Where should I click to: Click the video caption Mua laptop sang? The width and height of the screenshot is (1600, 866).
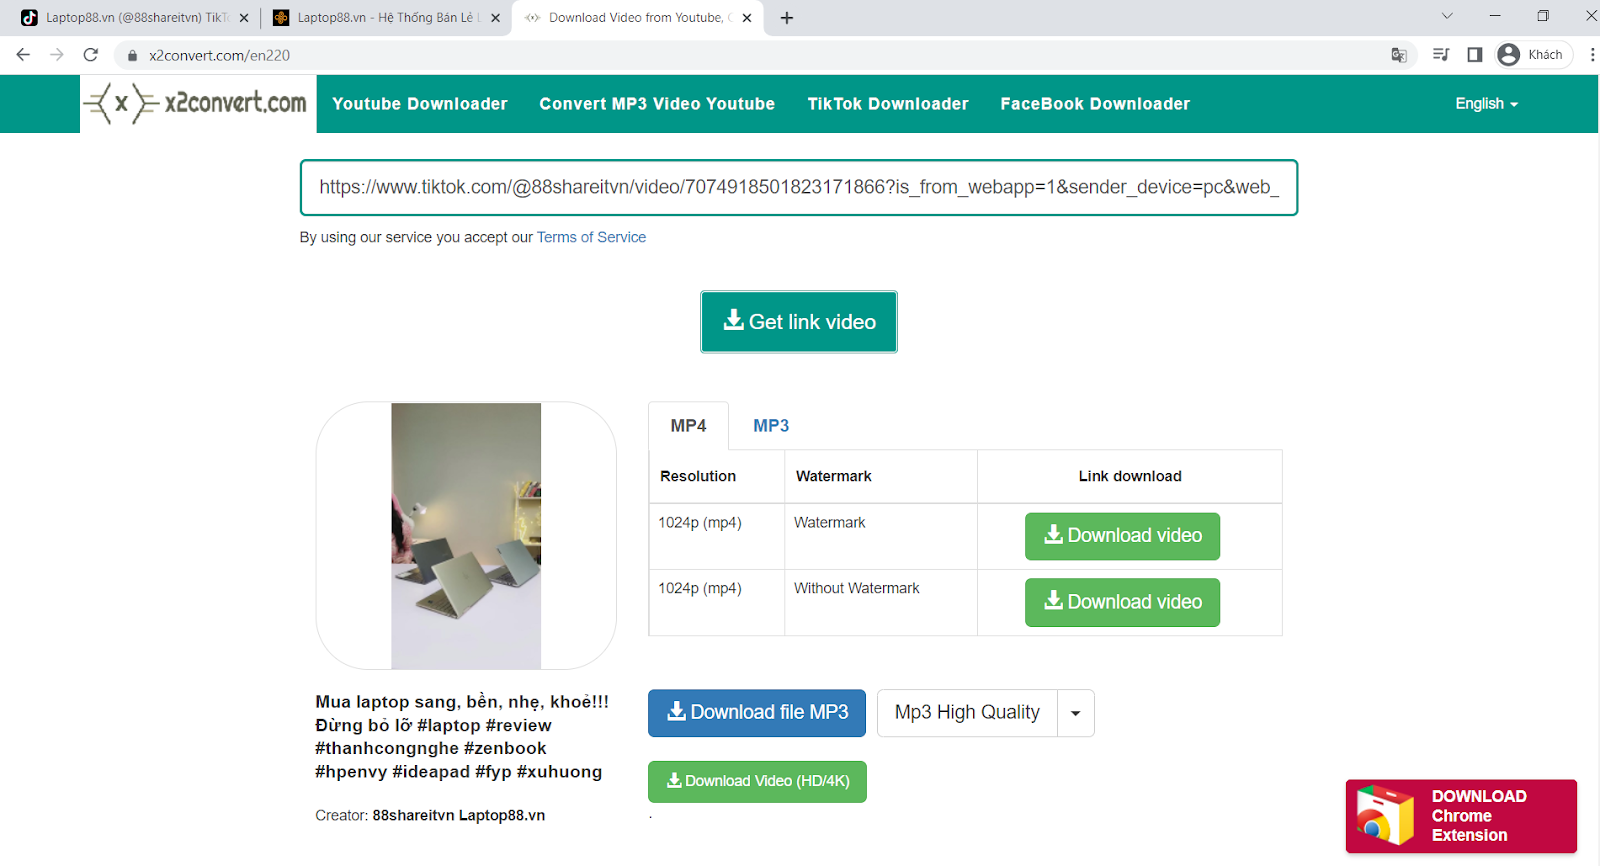click(462, 737)
